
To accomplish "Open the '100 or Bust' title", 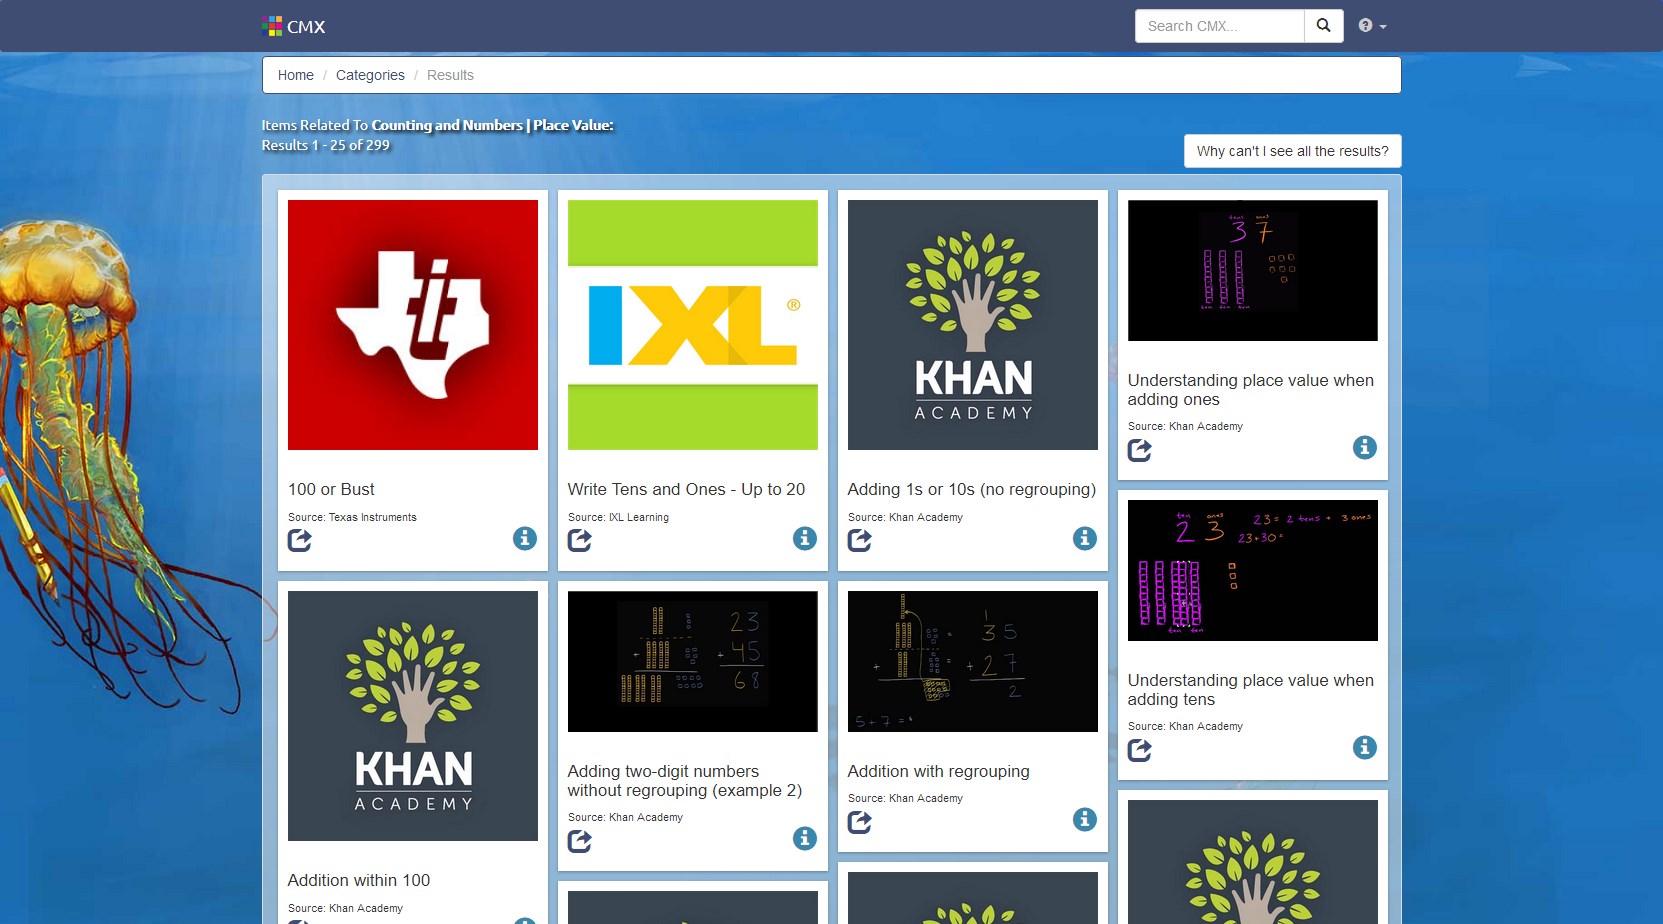I will point(331,489).
